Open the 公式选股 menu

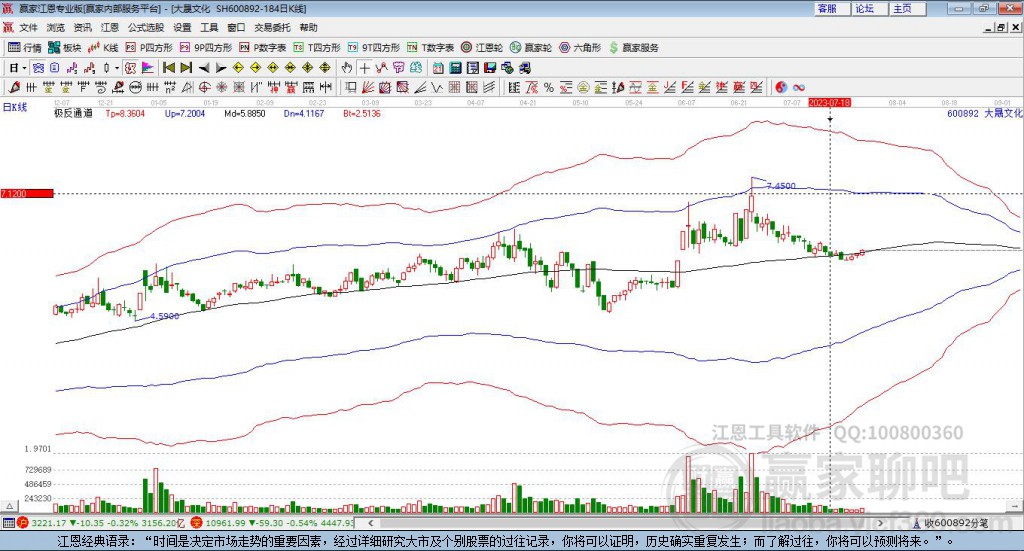pyautogui.click(x=145, y=28)
